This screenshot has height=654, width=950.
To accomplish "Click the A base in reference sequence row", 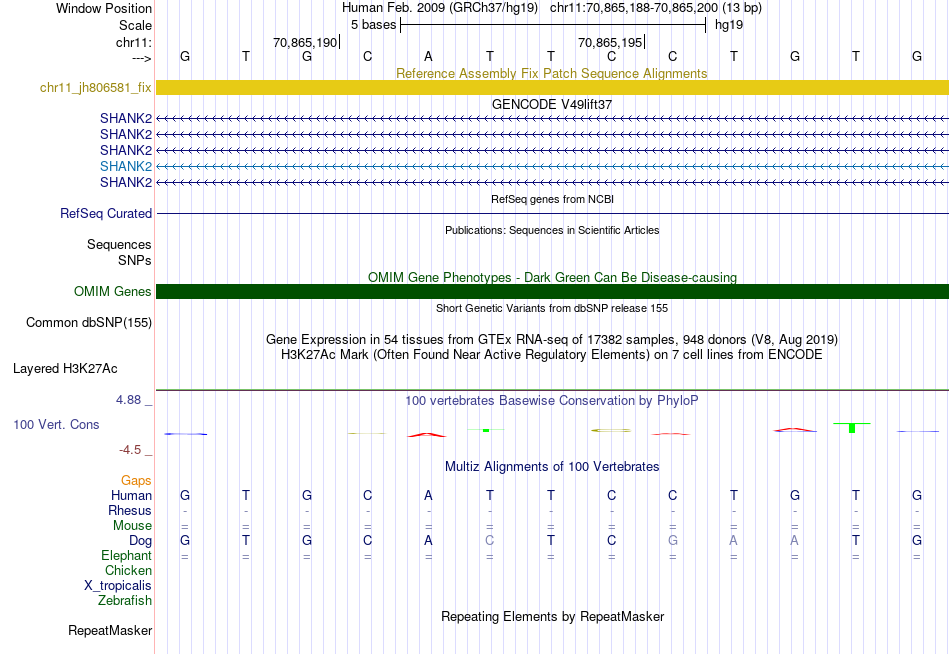I will pyautogui.click(x=428, y=57).
